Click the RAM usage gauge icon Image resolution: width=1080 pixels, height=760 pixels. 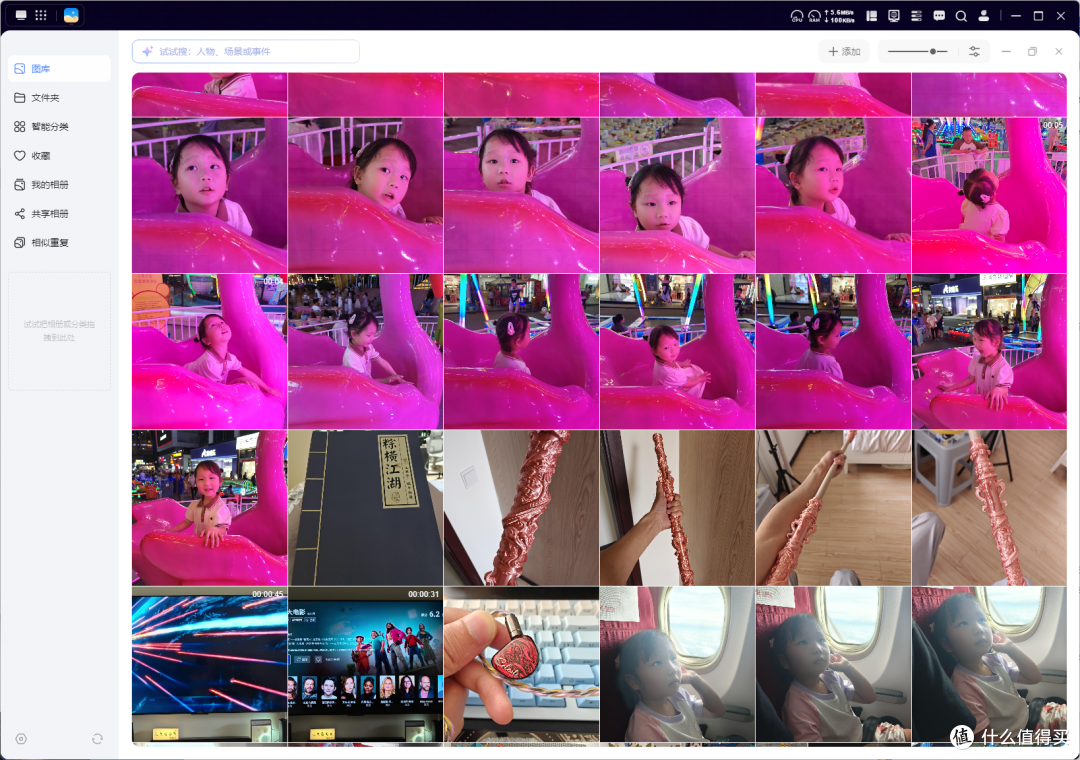coord(814,16)
